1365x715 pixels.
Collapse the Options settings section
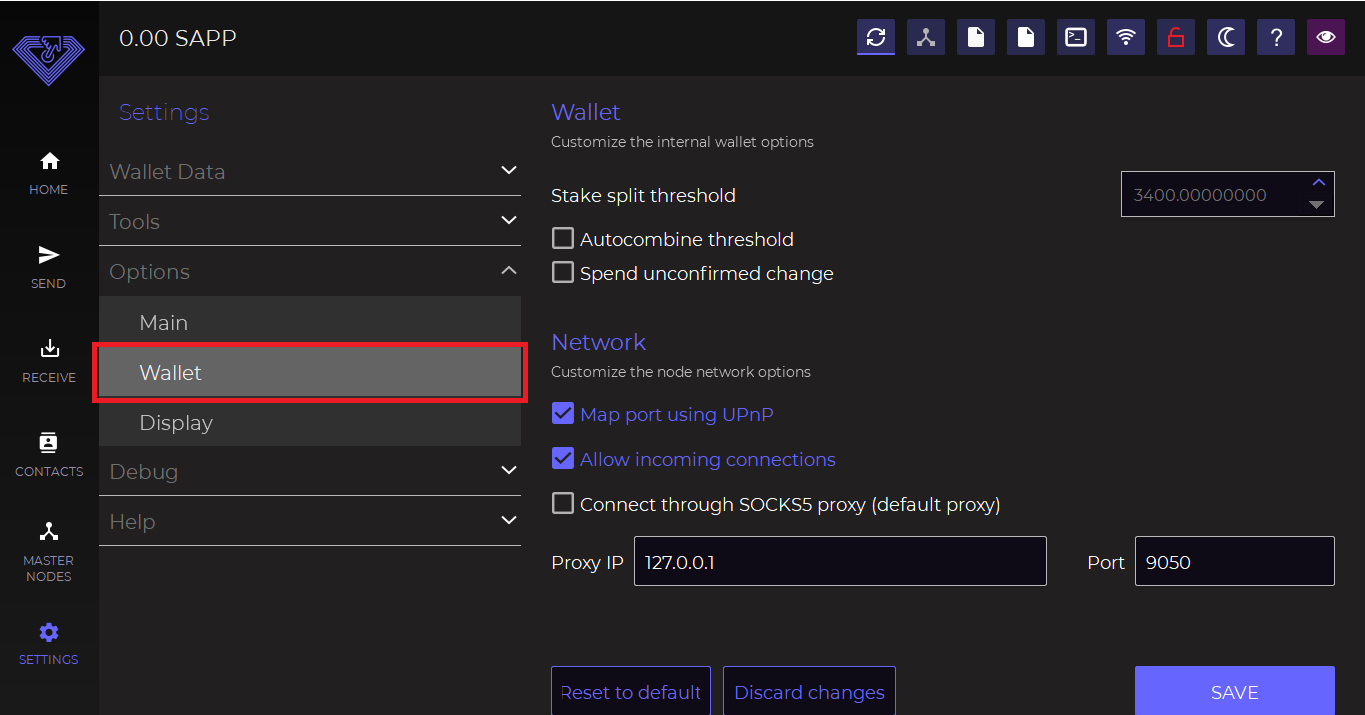(310, 271)
